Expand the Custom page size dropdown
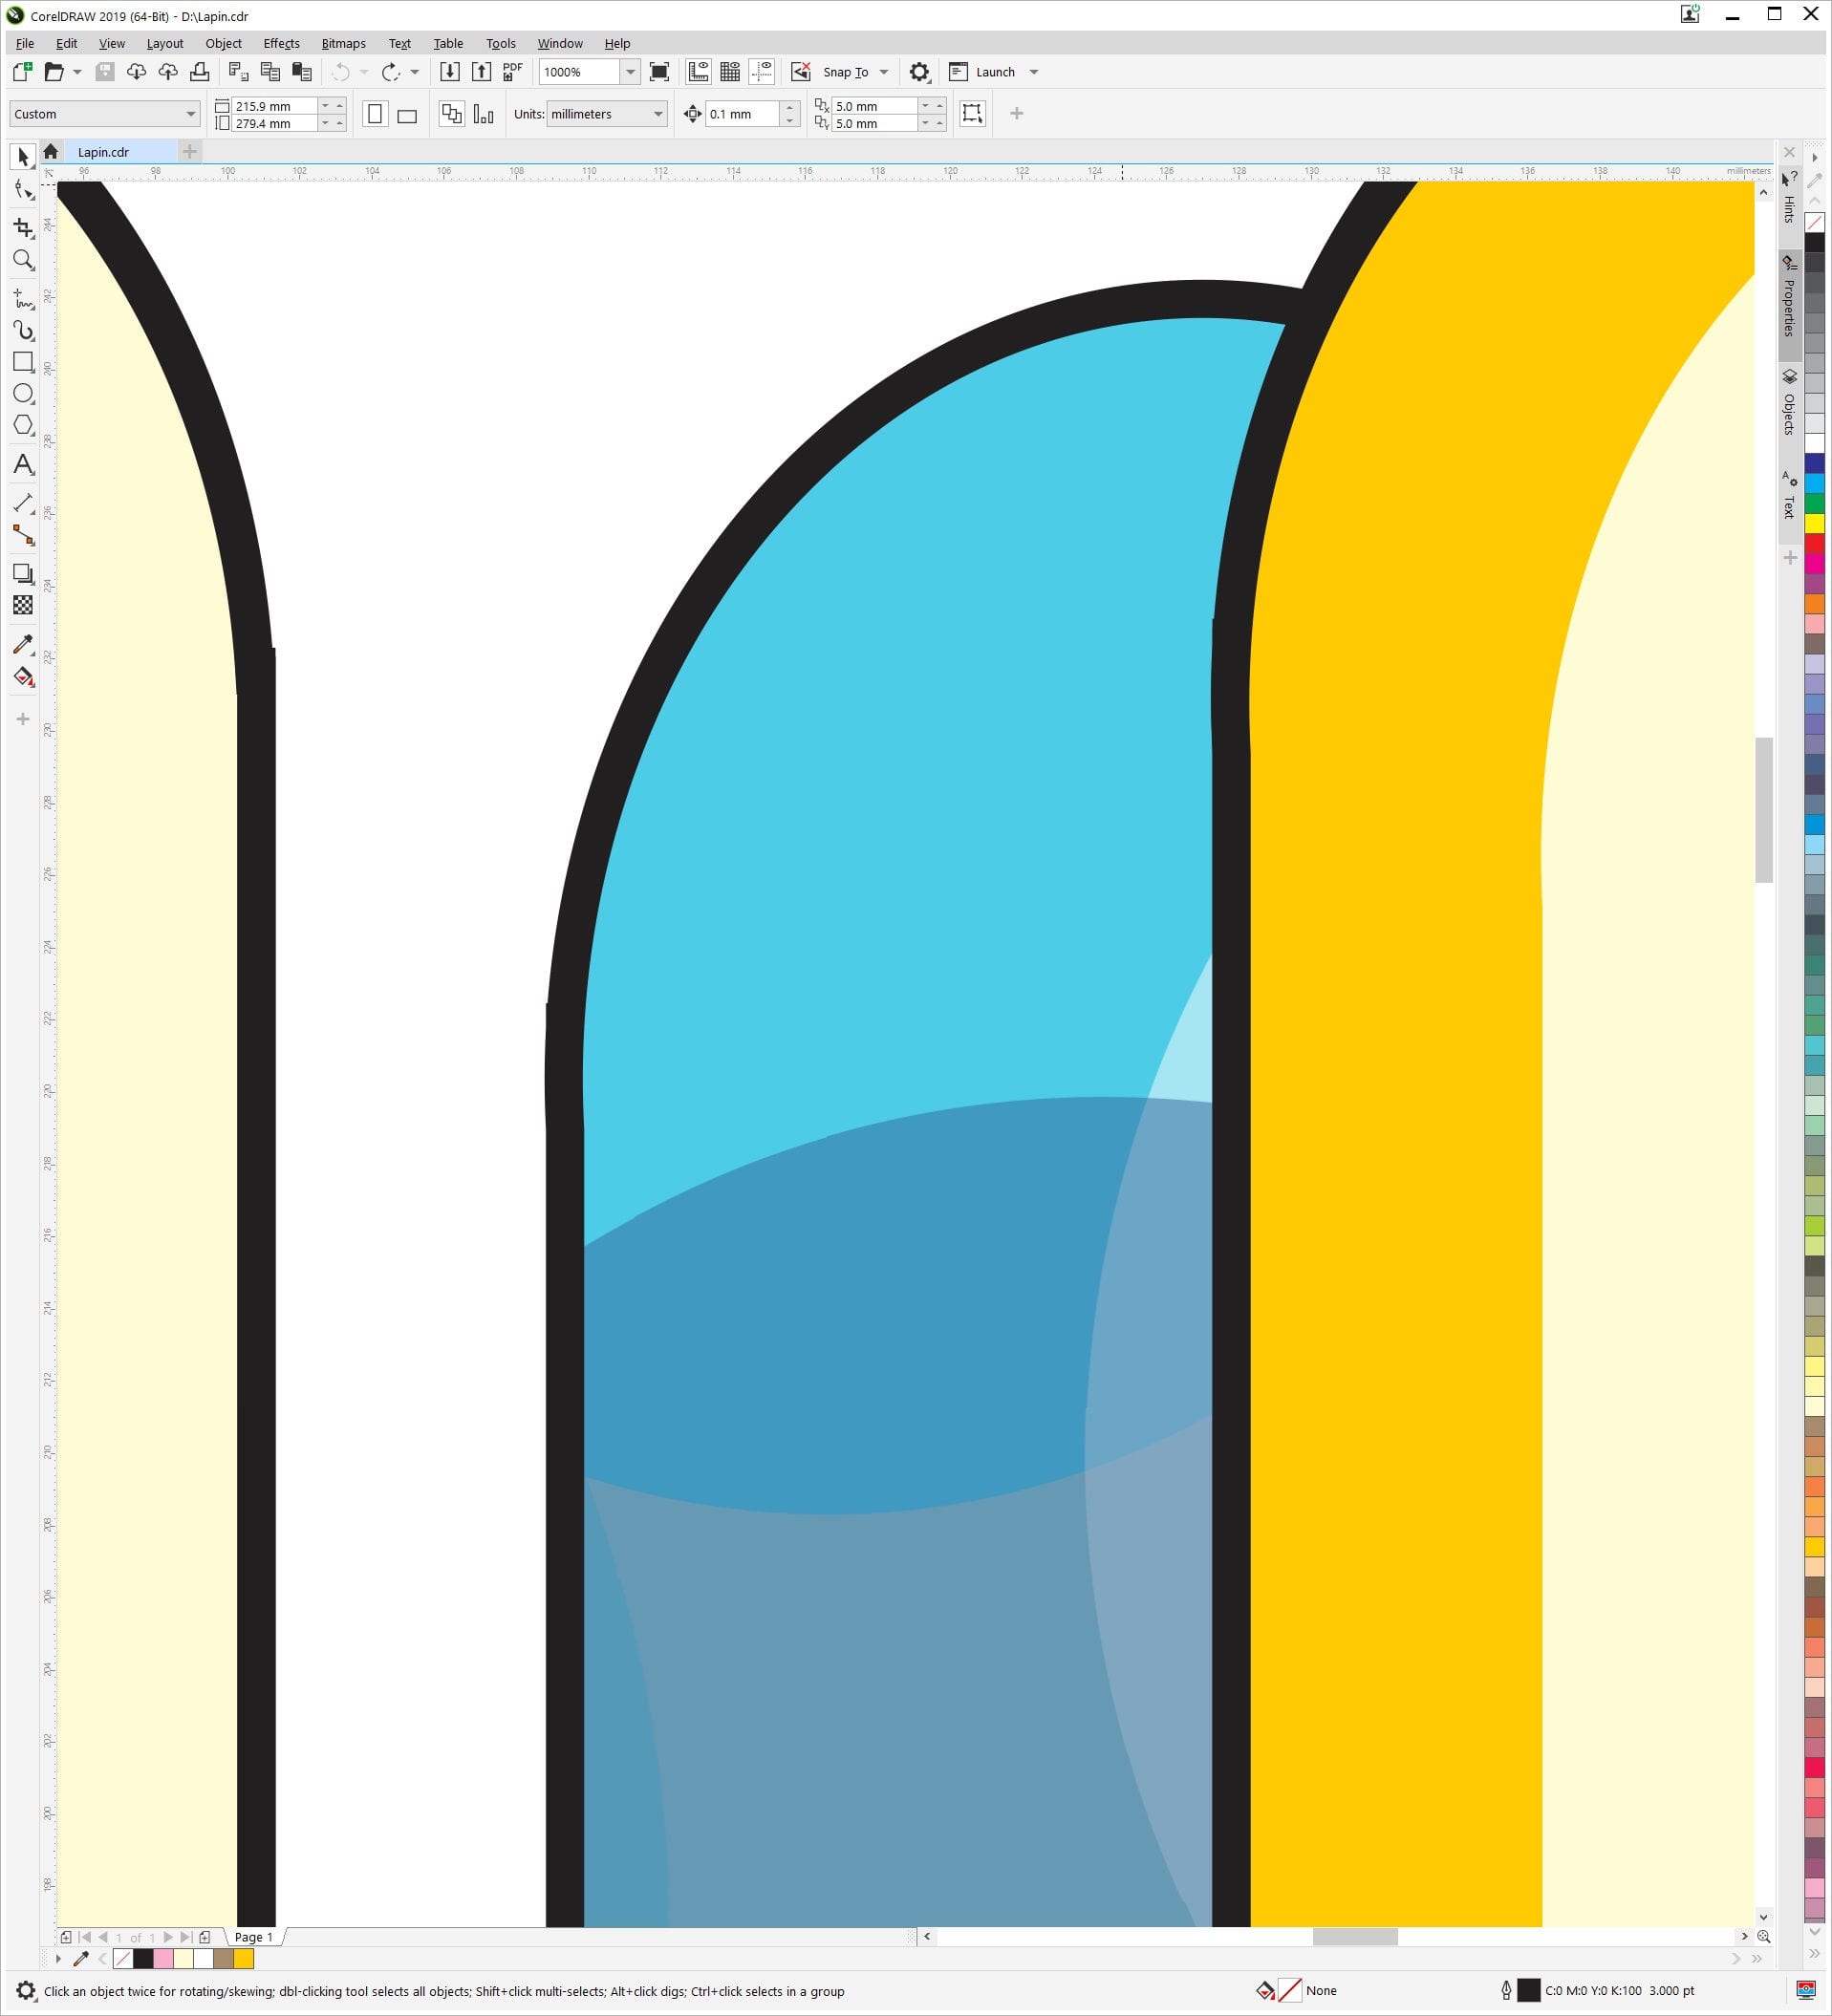This screenshot has height=2016, width=1832. point(104,114)
